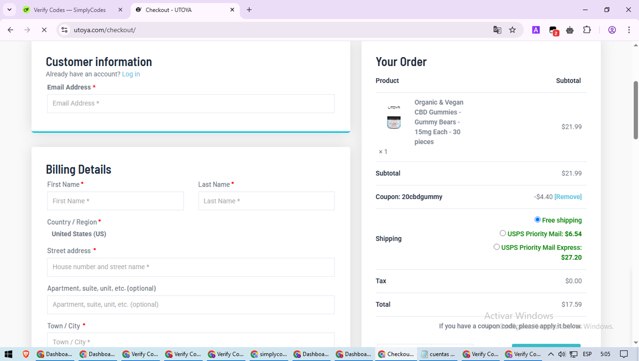Click the Coupon: 20cbdgummy label
This screenshot has height=361, width=639.
[409, 197]
